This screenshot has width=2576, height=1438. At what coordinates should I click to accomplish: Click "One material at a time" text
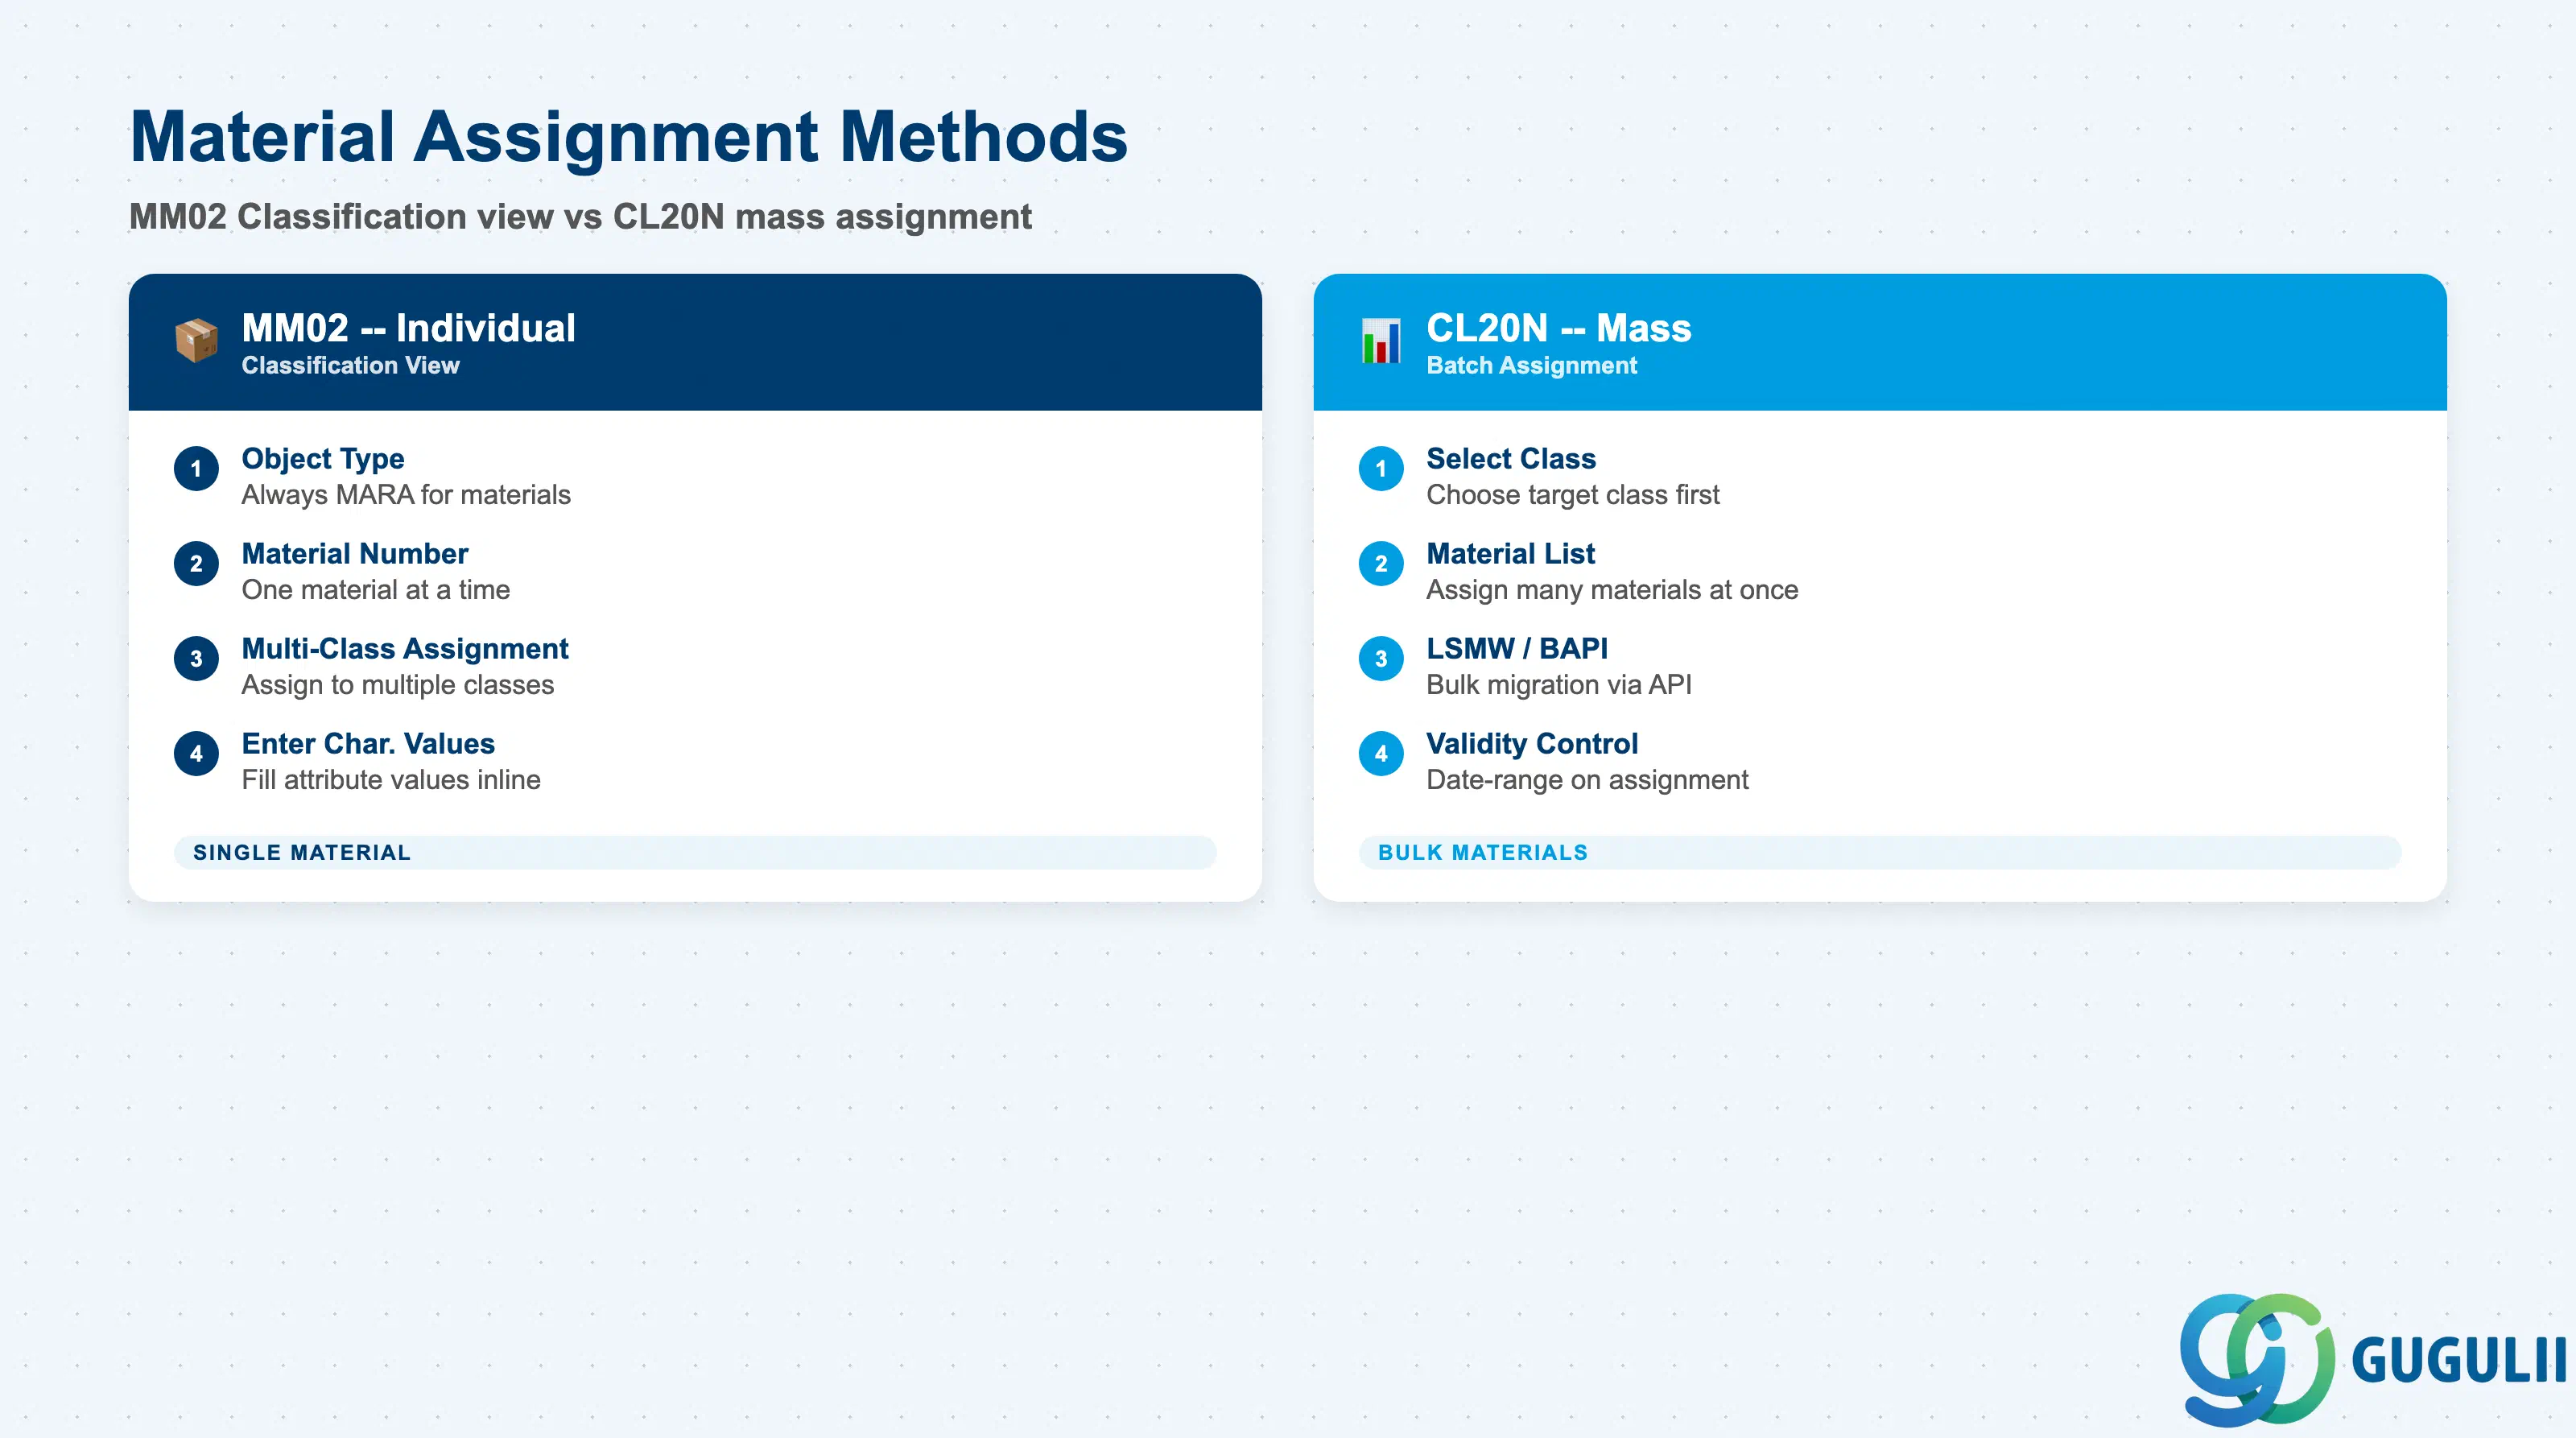[x=375, y=590]
